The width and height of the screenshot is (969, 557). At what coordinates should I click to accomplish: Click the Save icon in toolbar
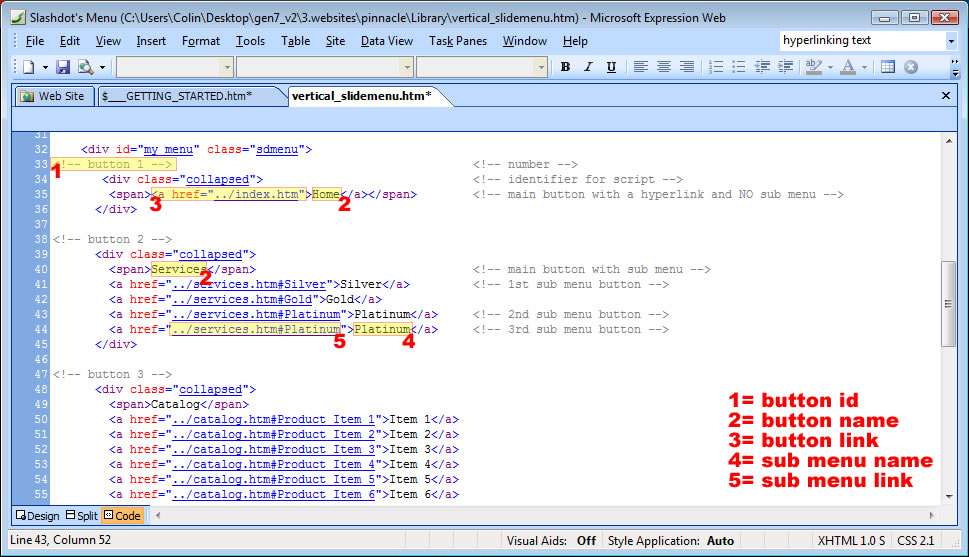pos(63,67)
